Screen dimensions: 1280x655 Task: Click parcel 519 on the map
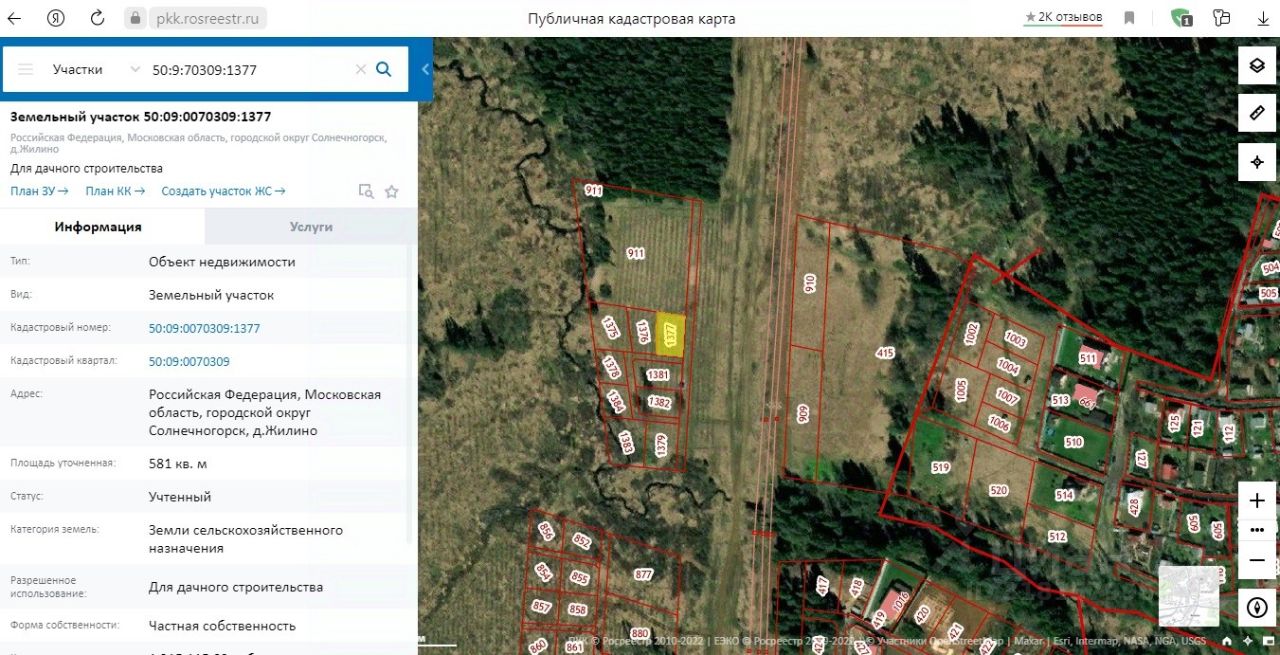tap(940, 467)
